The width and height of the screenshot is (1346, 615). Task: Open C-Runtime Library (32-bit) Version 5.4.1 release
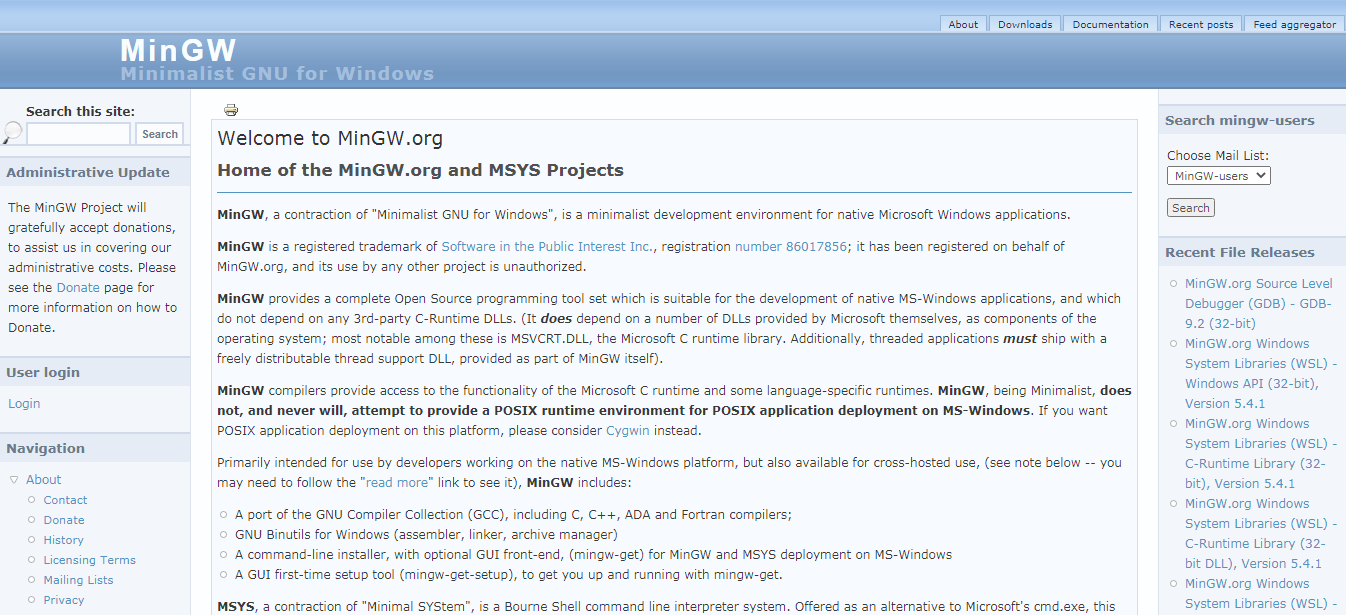click(x=1261, y=454)
